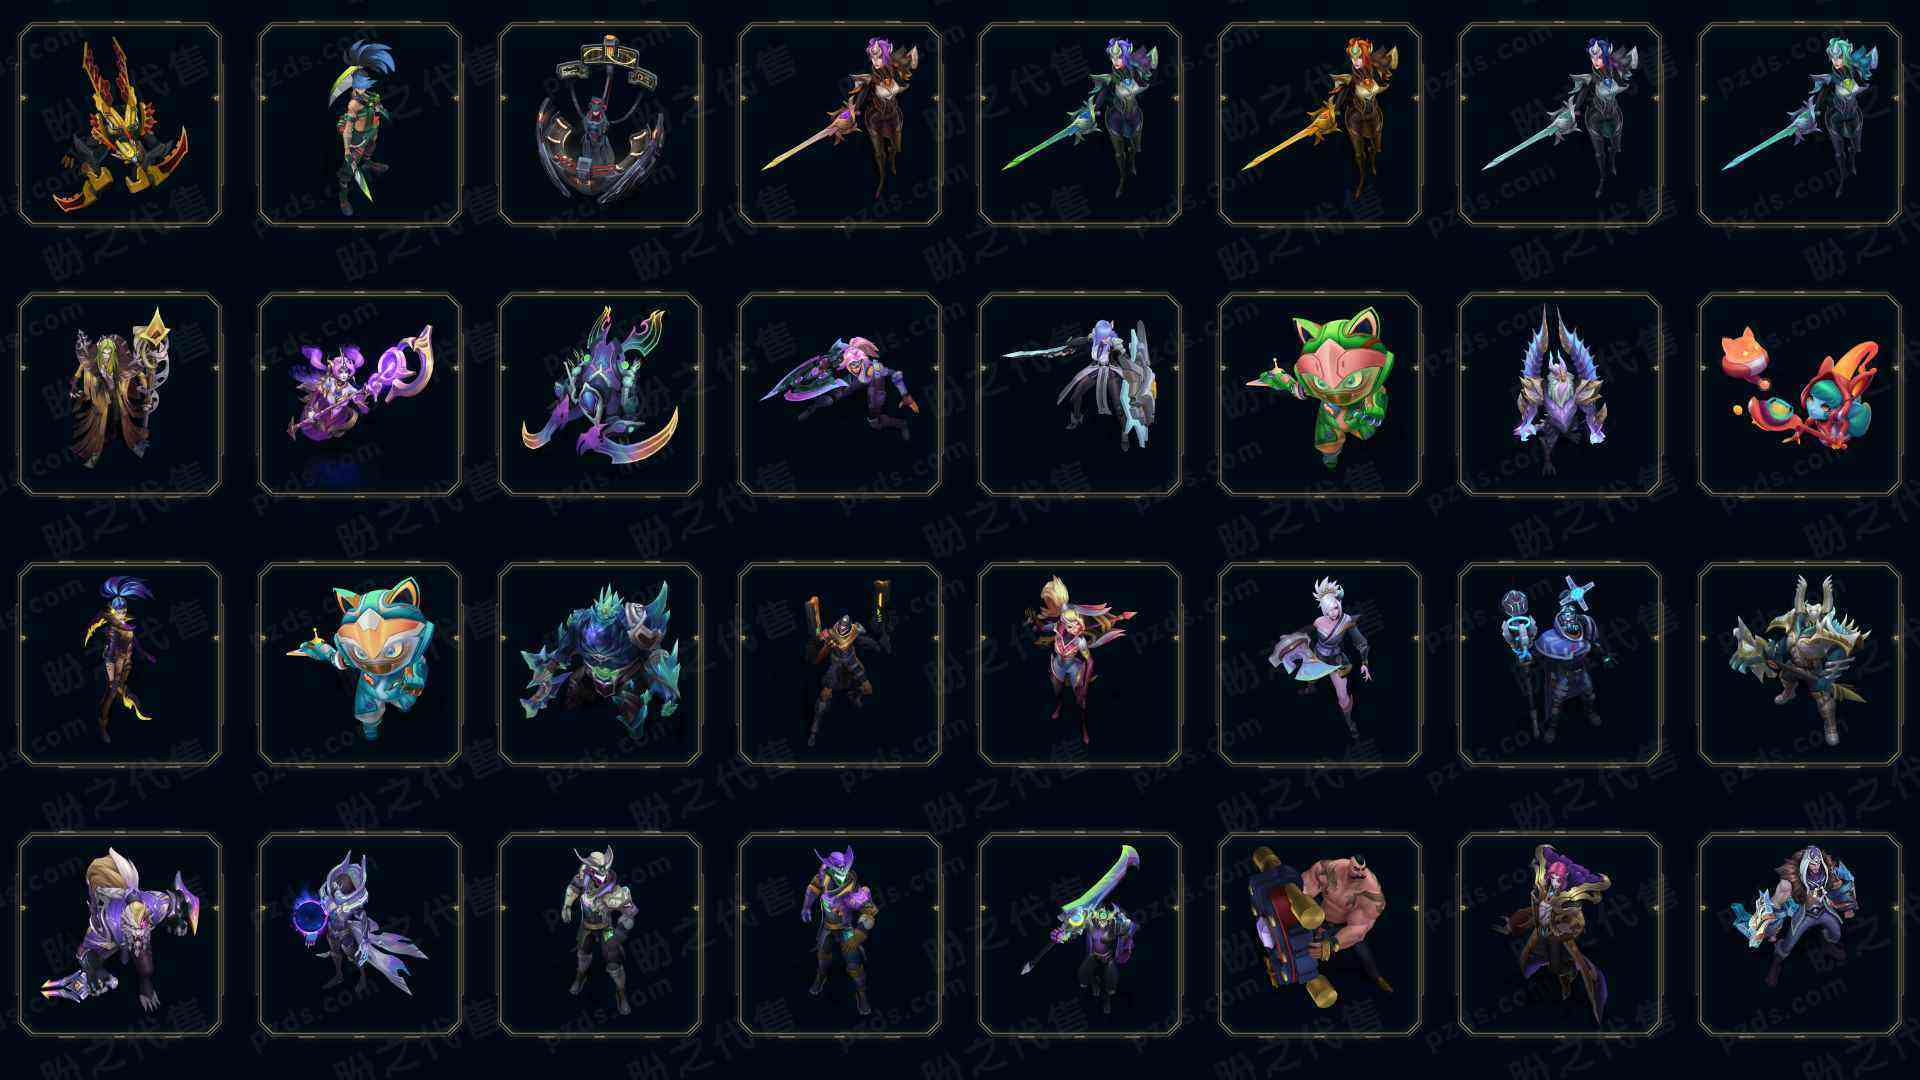Open the purple mermaid with crescent staff skin
The height and width of the screenshot is (1080, 1920).
click(360, 394)
